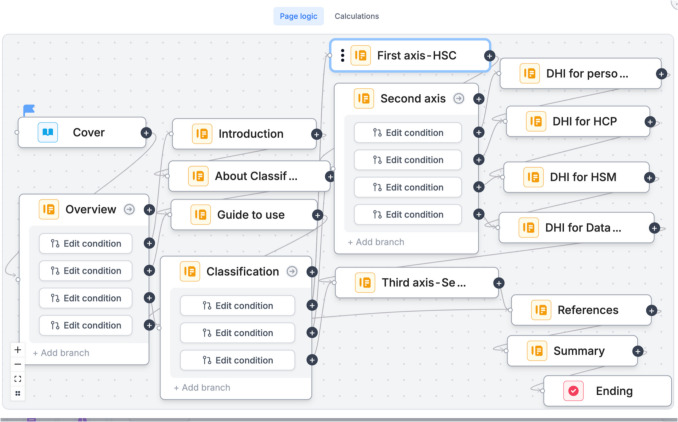Add branch in the Classification node
The height and width of the screenshot is (422, 678).
click(202, 388)
